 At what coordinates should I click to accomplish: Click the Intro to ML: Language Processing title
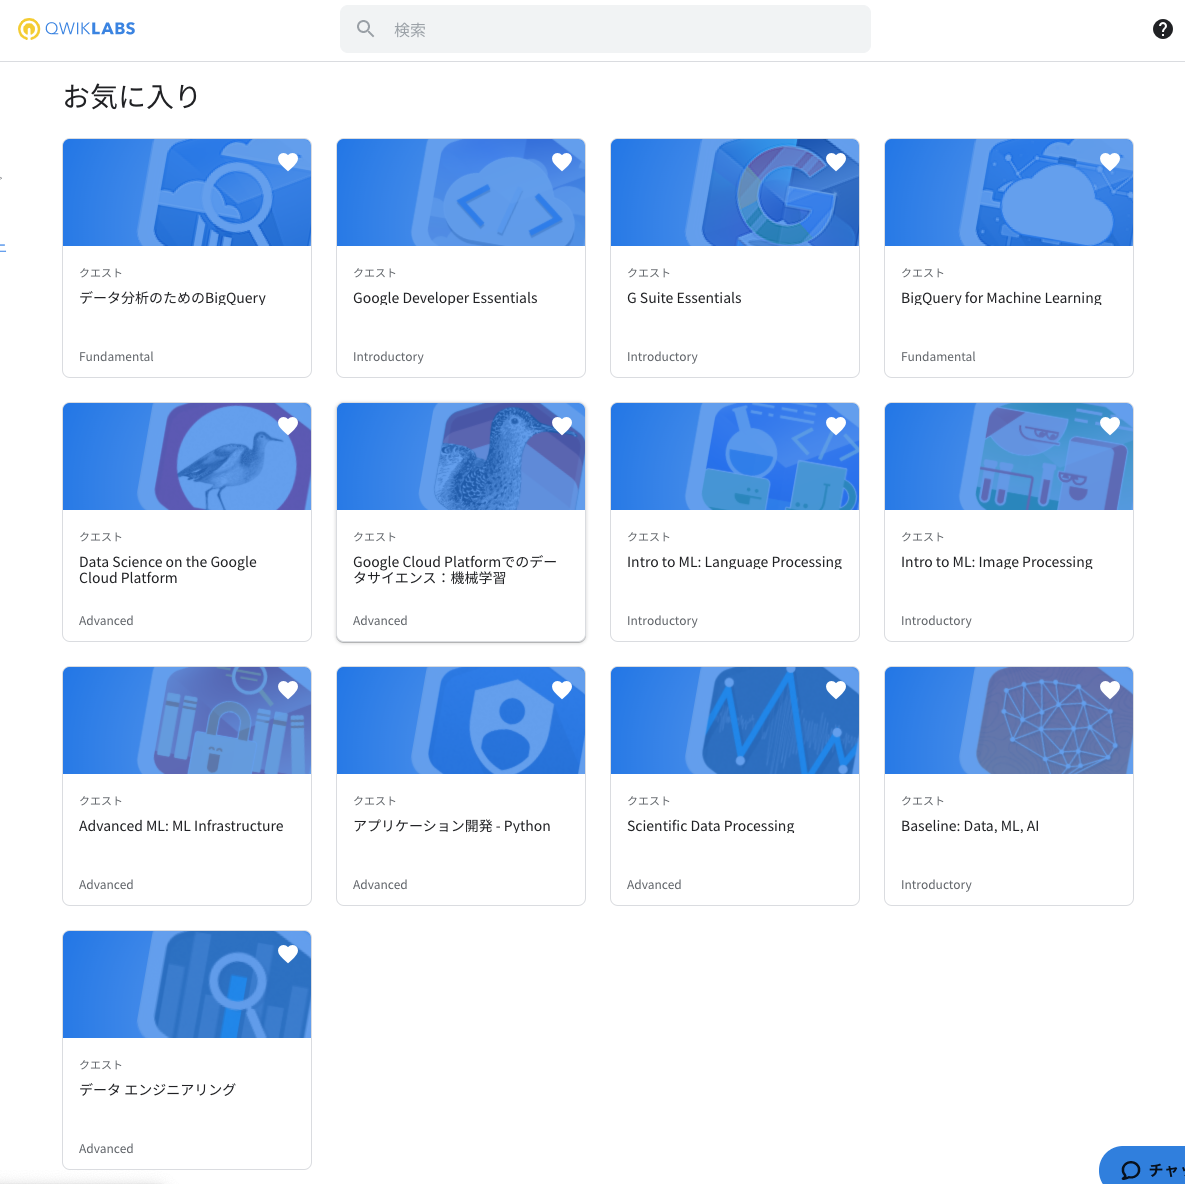tap(734, 561)
